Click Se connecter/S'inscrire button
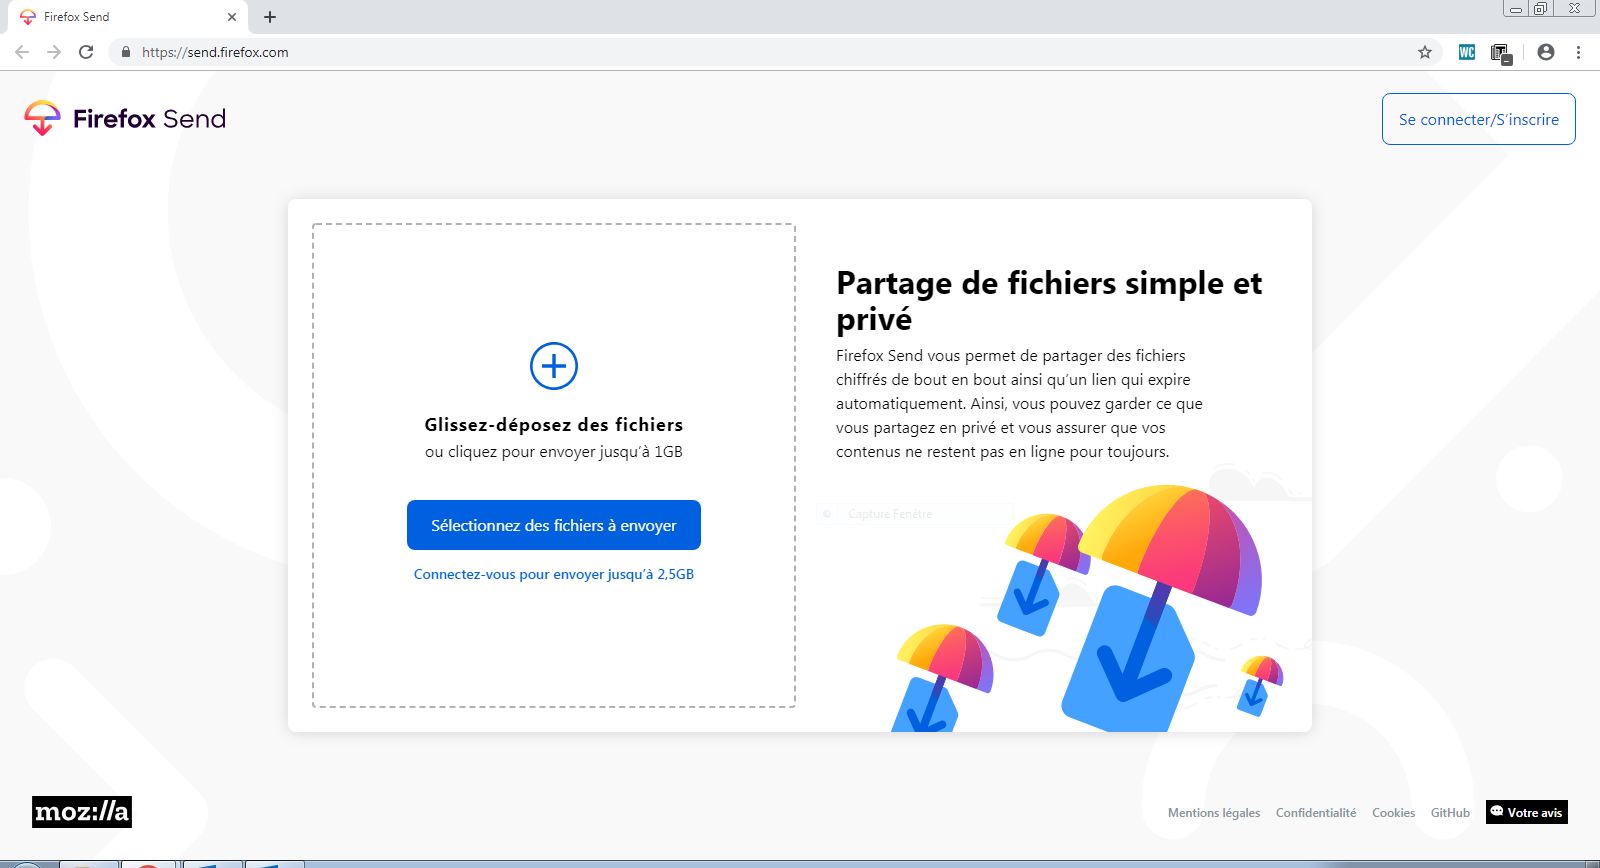Image resolution: width=1600 pixels, height=868 pixels. [1478, 119]
